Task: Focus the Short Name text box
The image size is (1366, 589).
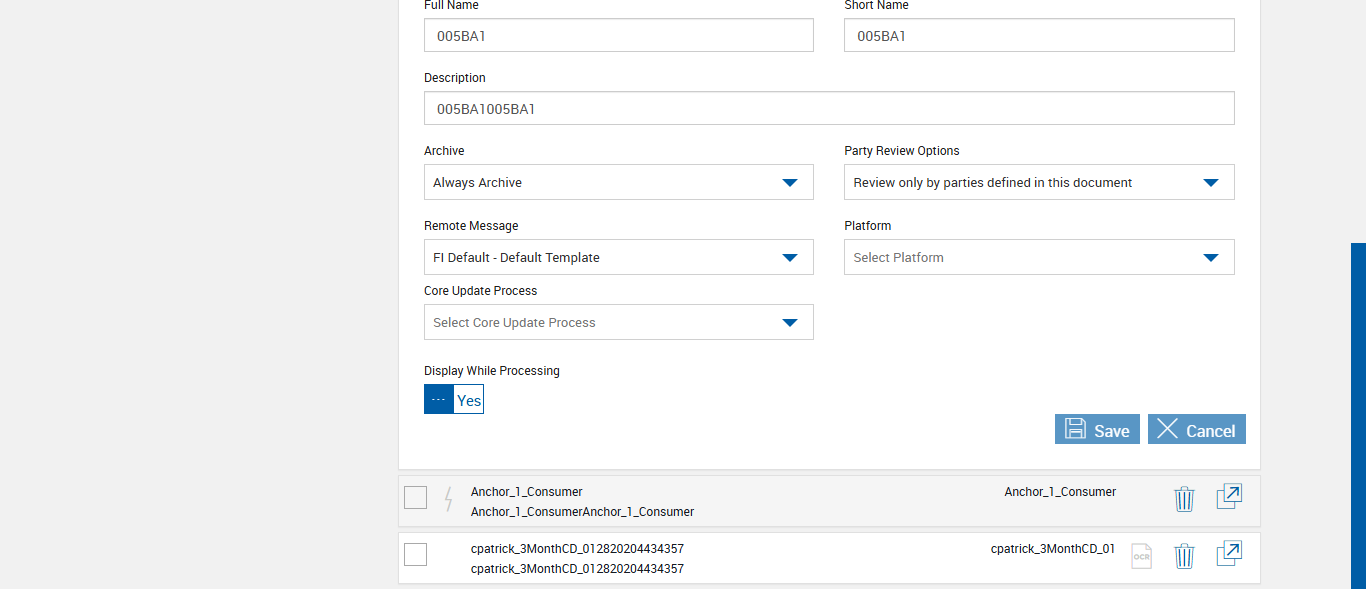Action: [x=1039, y=36]
